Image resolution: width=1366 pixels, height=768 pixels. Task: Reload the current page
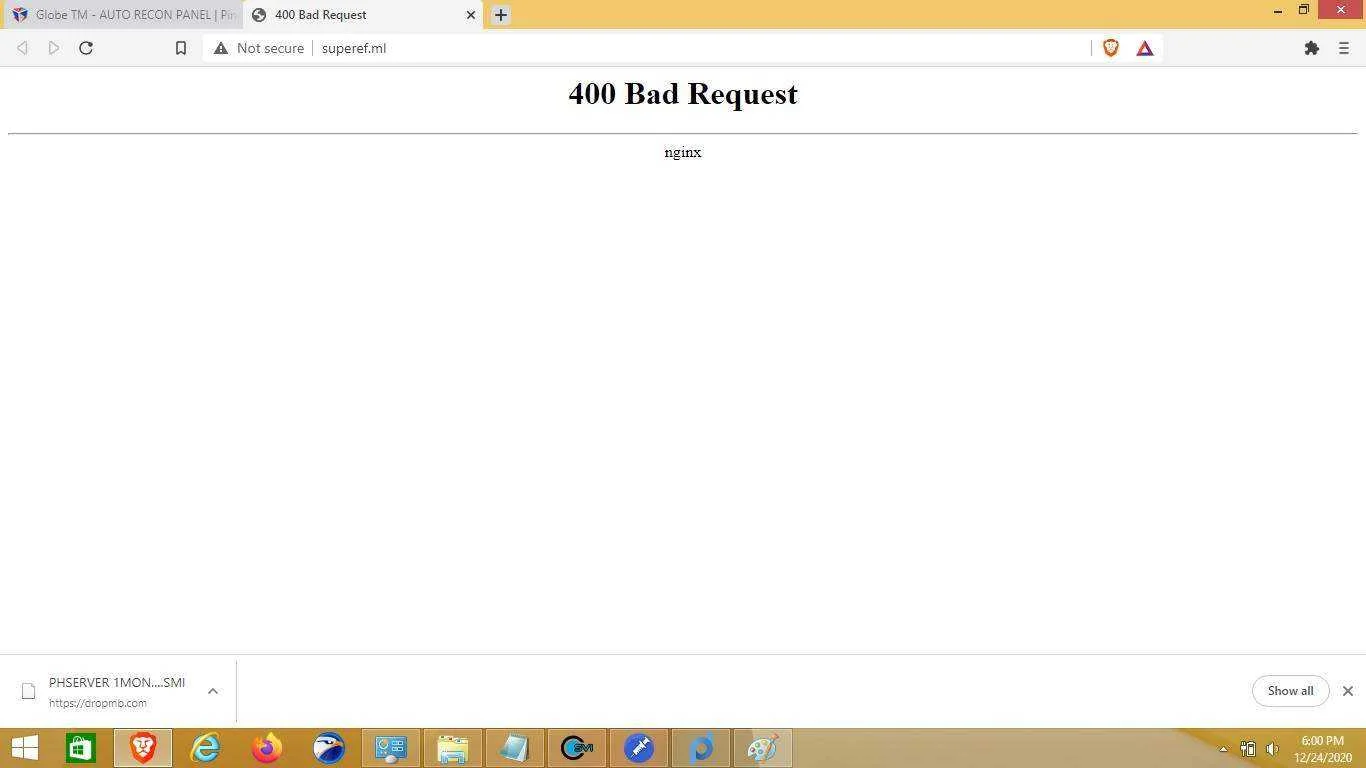[x=86, y=48]
